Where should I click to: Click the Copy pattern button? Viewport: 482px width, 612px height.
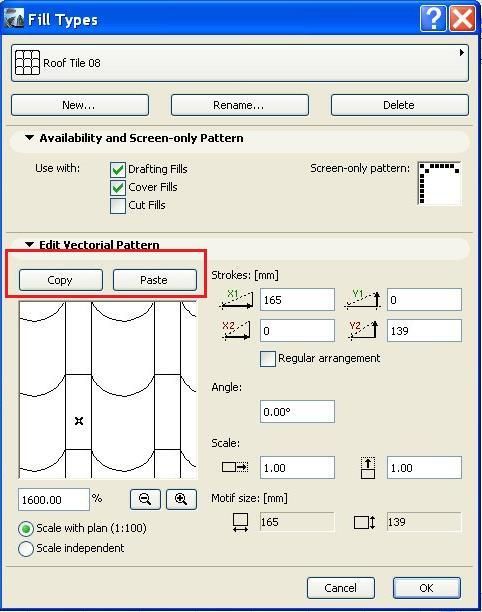(x=61, y=280)
